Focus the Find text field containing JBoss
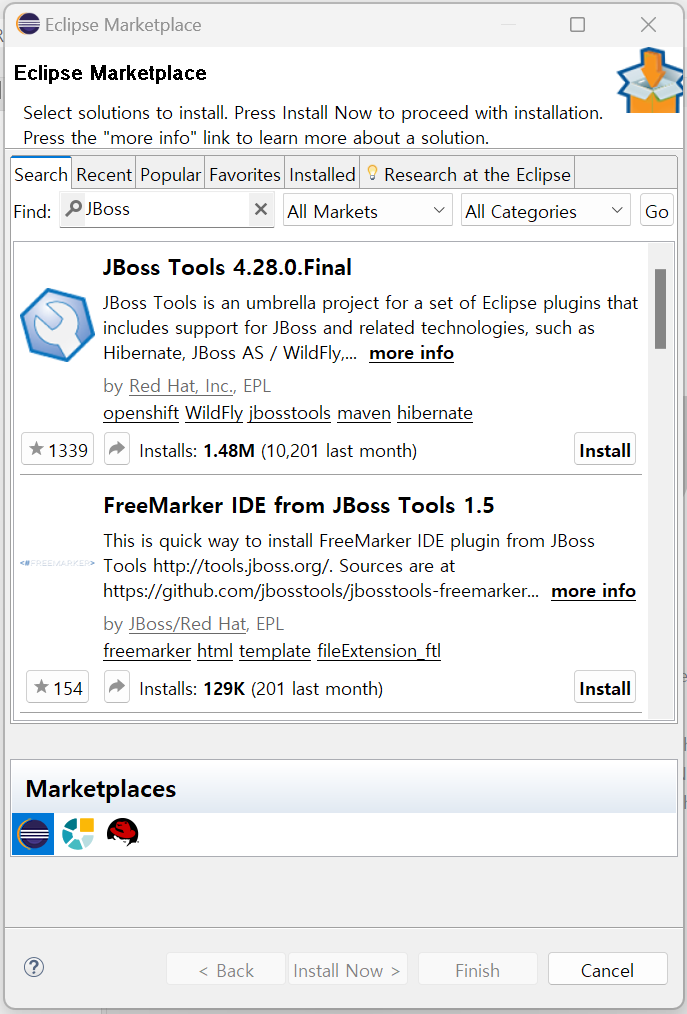 [x=167, y=210]
